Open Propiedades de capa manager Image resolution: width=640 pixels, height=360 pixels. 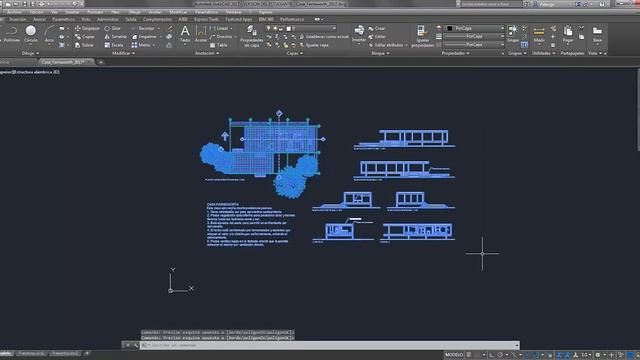point(251,36)
